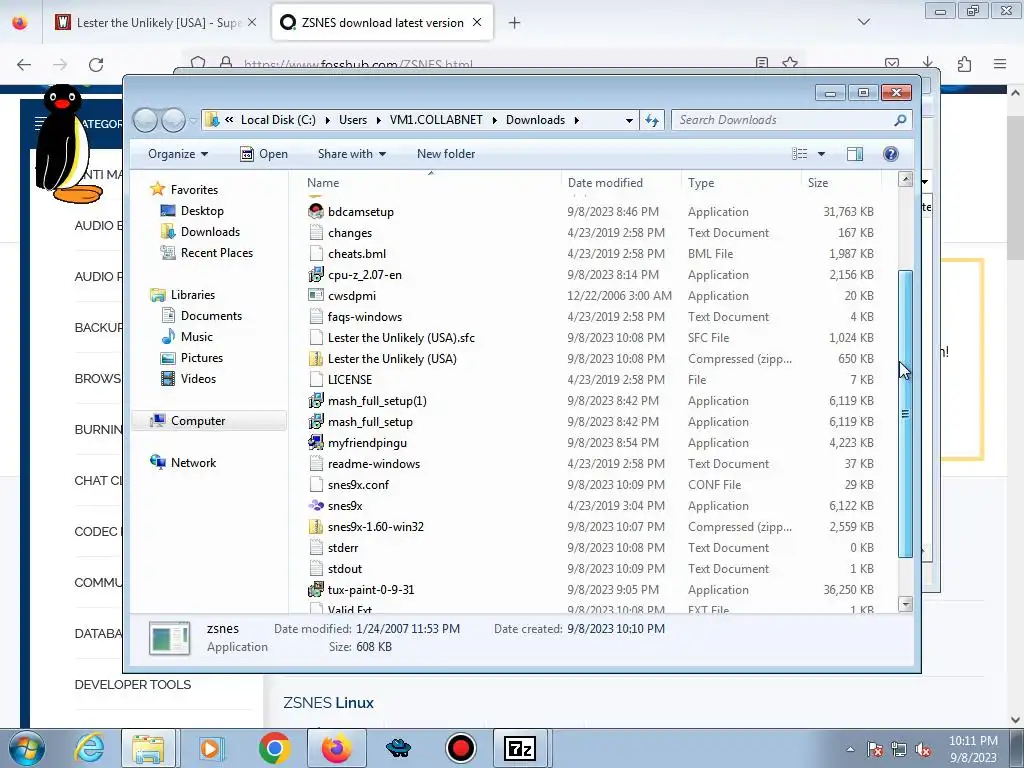This screenshot has width=1024, height=768.
Task: Open the Firefox list all tabs chevron
Action: point(863,22)
